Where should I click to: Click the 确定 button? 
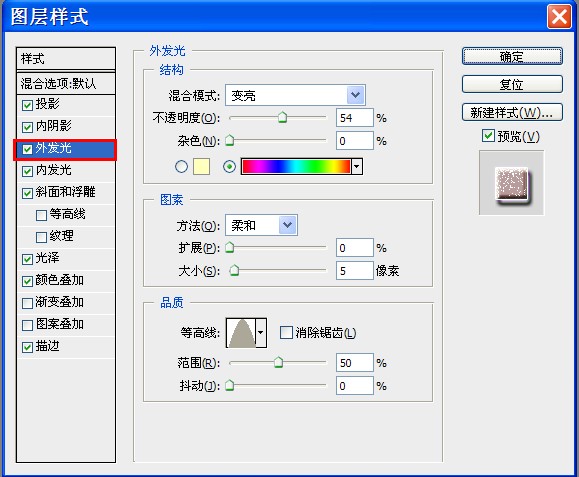click(x=512, y=56)
